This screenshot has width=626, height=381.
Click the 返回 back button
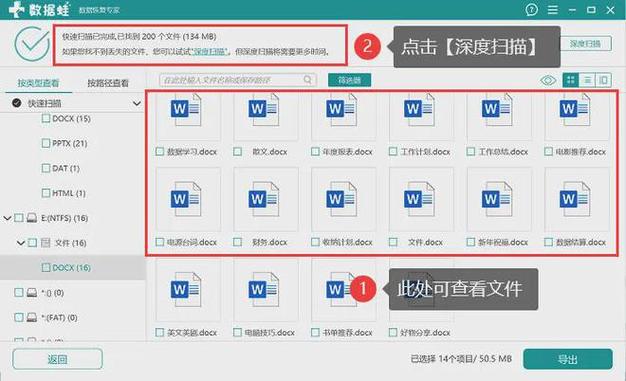click(57, 359)
